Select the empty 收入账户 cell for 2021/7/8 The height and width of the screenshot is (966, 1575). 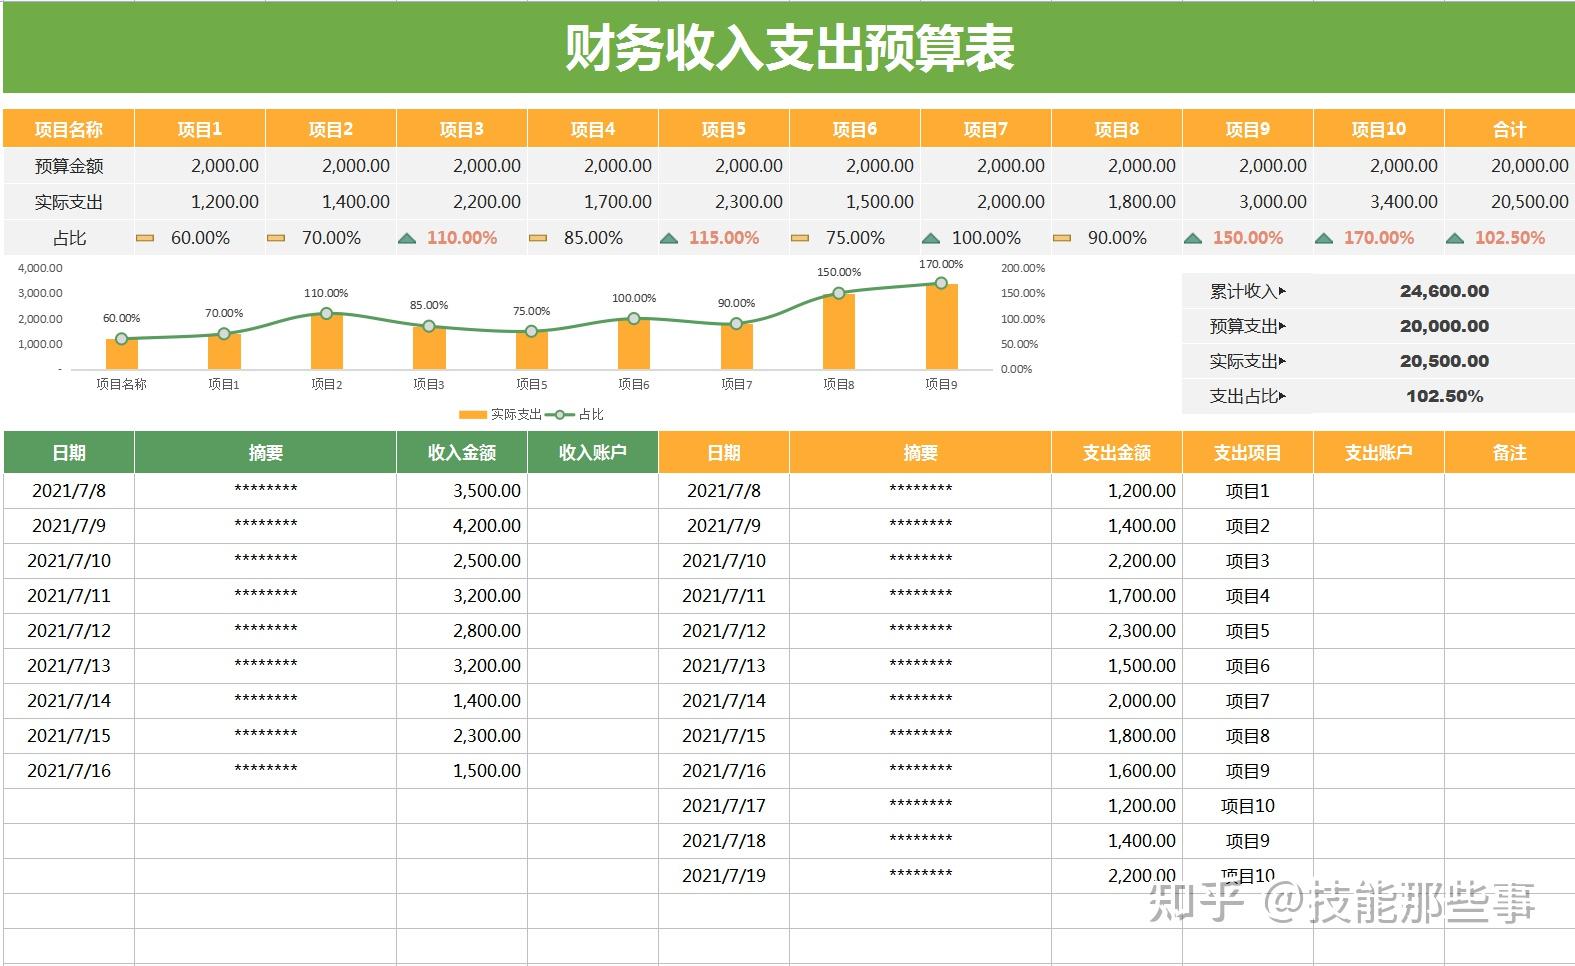593,491
